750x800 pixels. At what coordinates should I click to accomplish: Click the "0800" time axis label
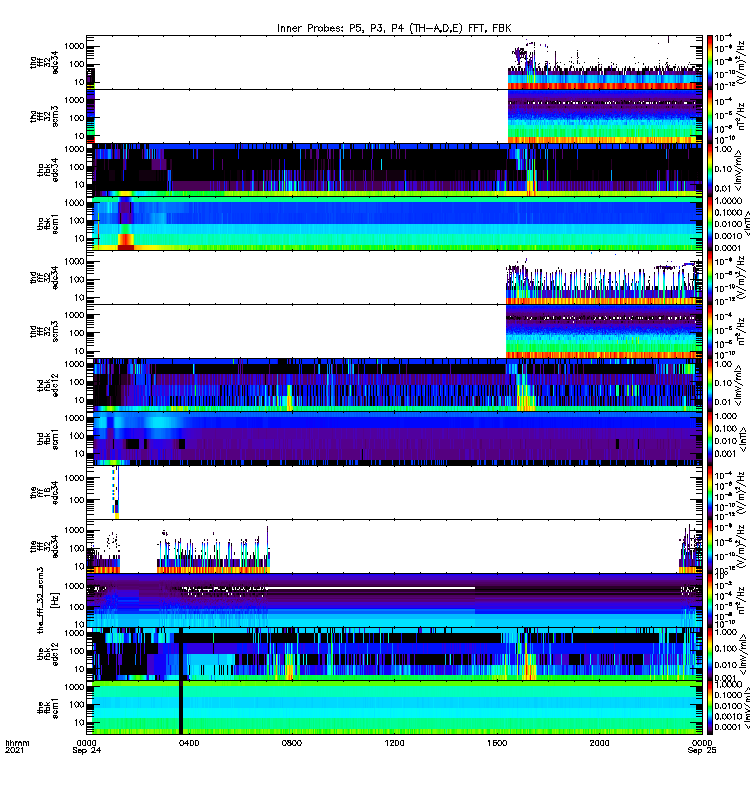tap(291, 743)
